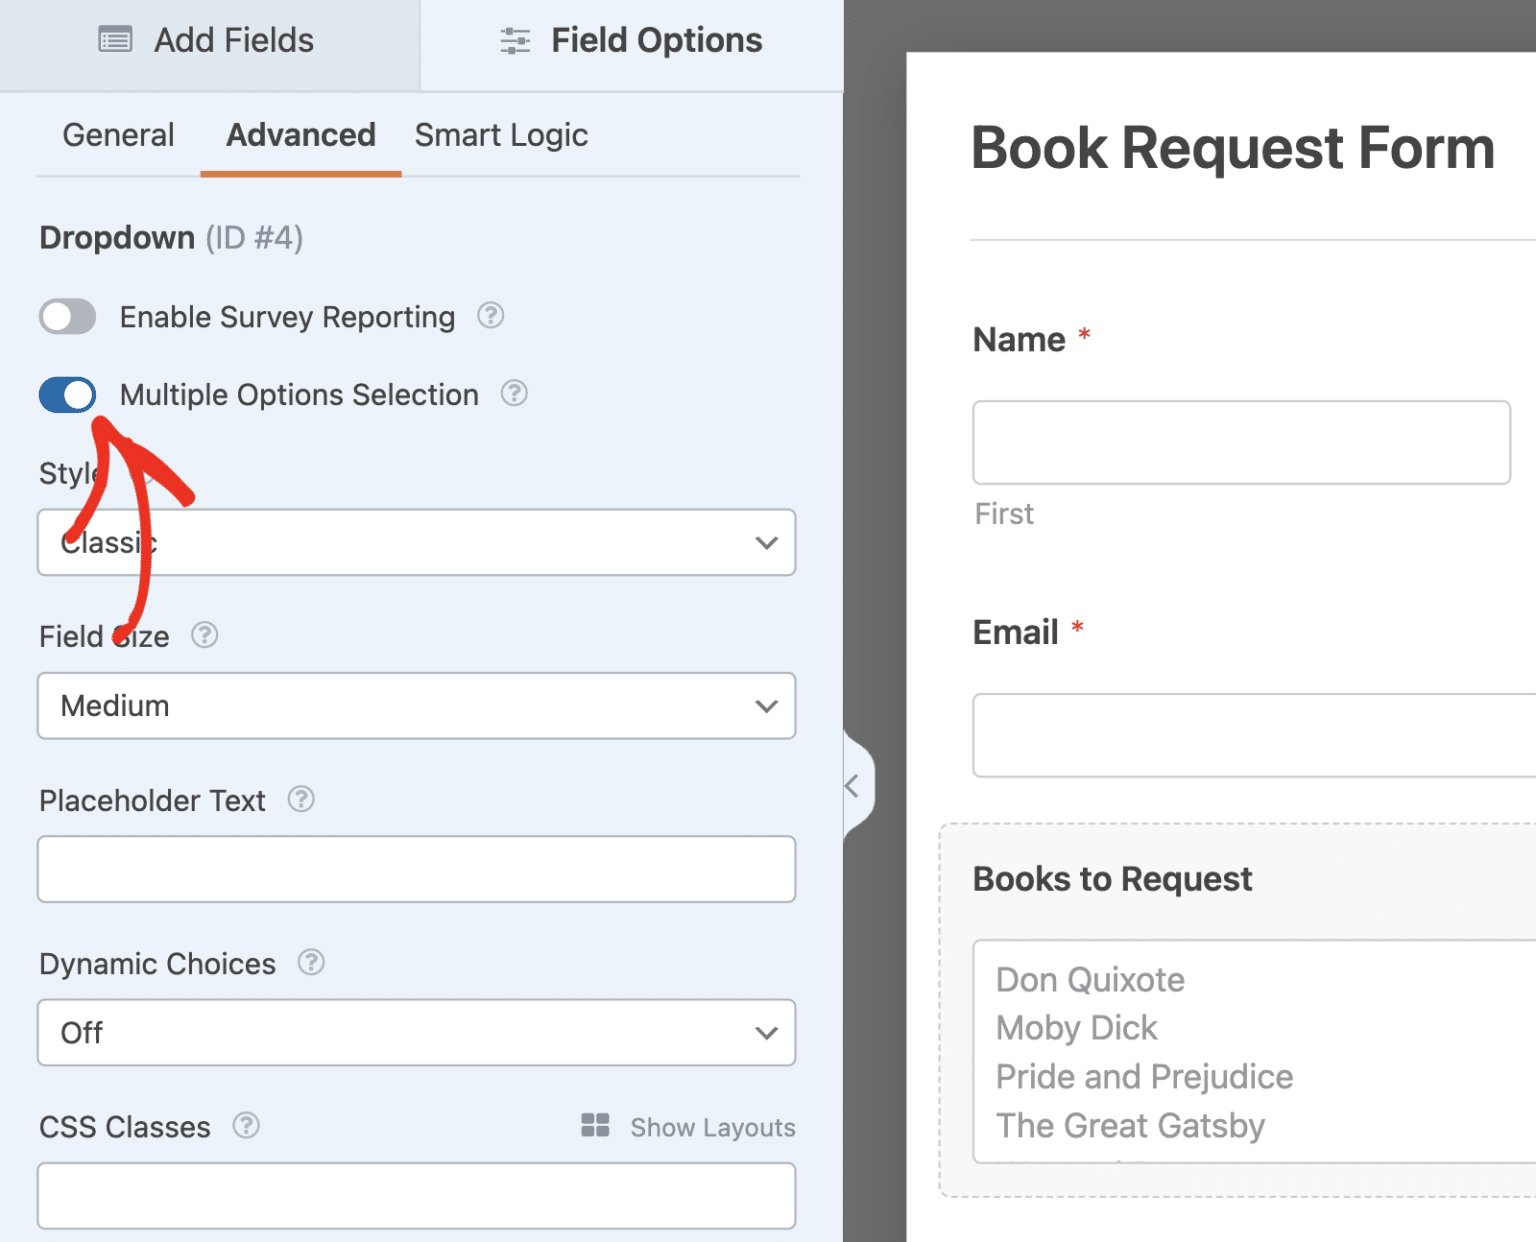Enable Survey Reporting for the Dropdown field
Image resolution: width=1536 pixels, height=1242 pixels.
click(x=67, y=316)
